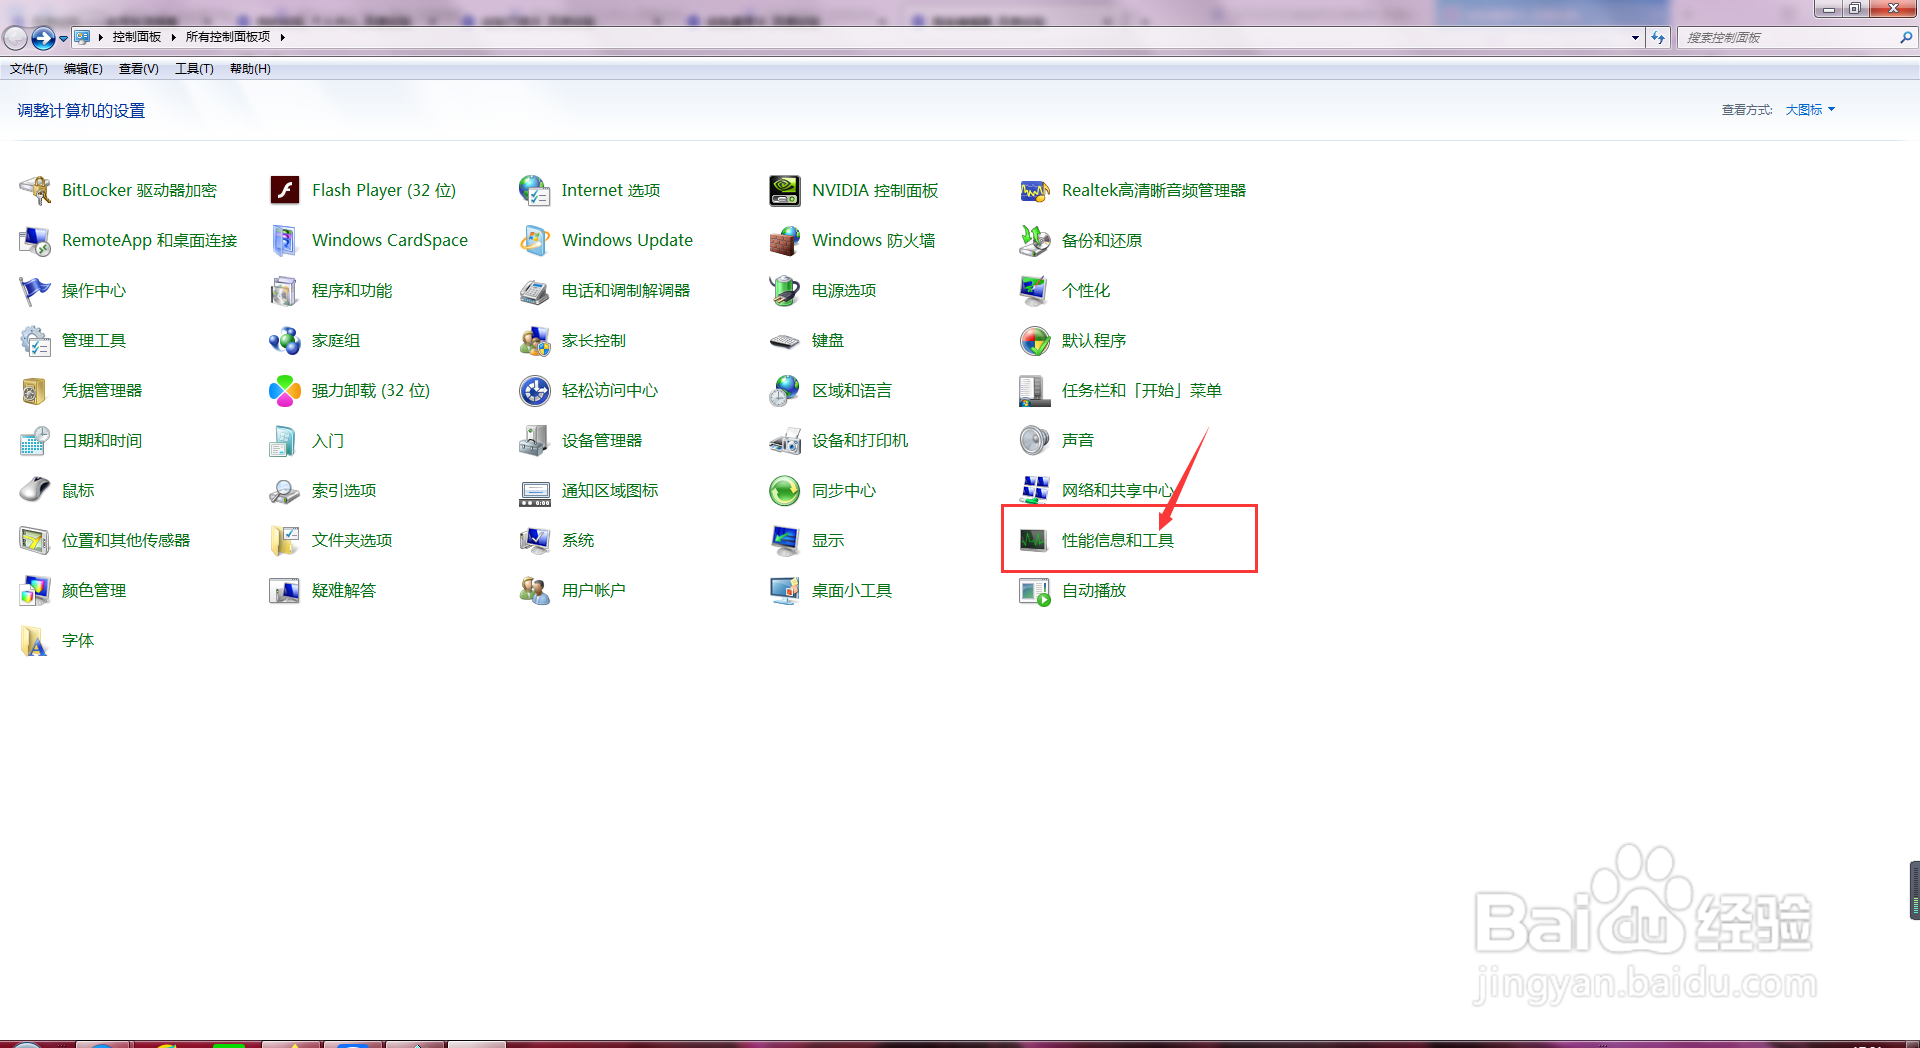This screenshot has width=1920, height=1048.
Task: Open 区域和语言 globe icon
Action: click(x=785, y=390)
